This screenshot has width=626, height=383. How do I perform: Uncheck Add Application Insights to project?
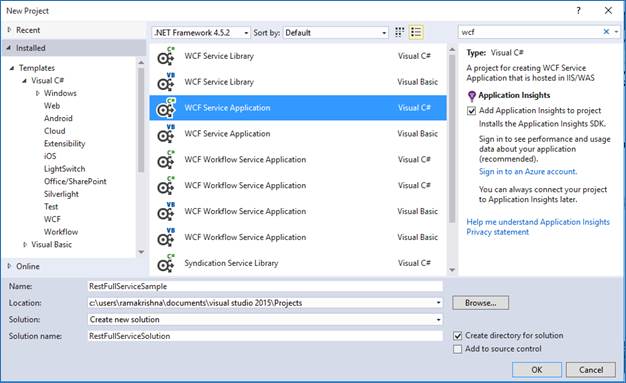[471, 111]
